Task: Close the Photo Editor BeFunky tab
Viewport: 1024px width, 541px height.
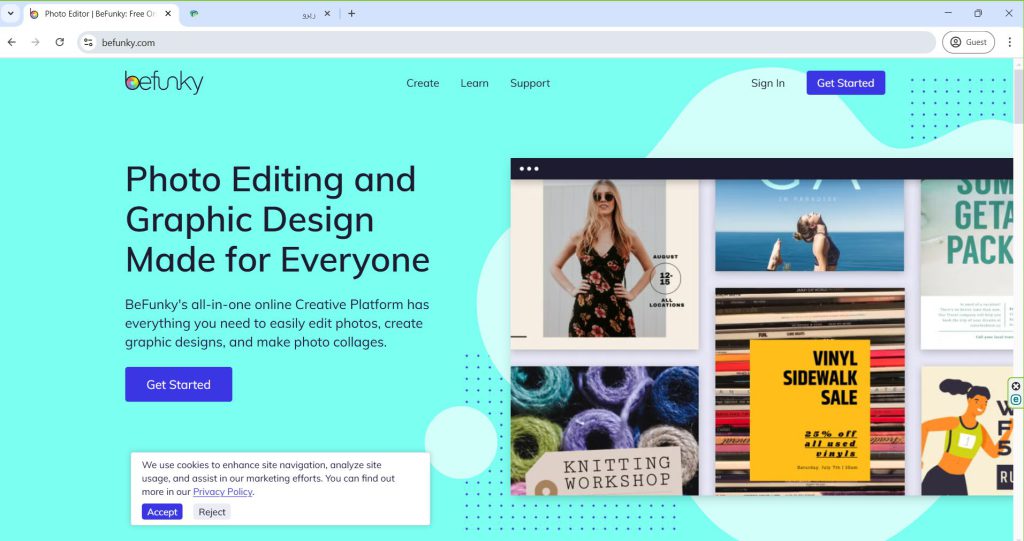Action: coord(168,13)
